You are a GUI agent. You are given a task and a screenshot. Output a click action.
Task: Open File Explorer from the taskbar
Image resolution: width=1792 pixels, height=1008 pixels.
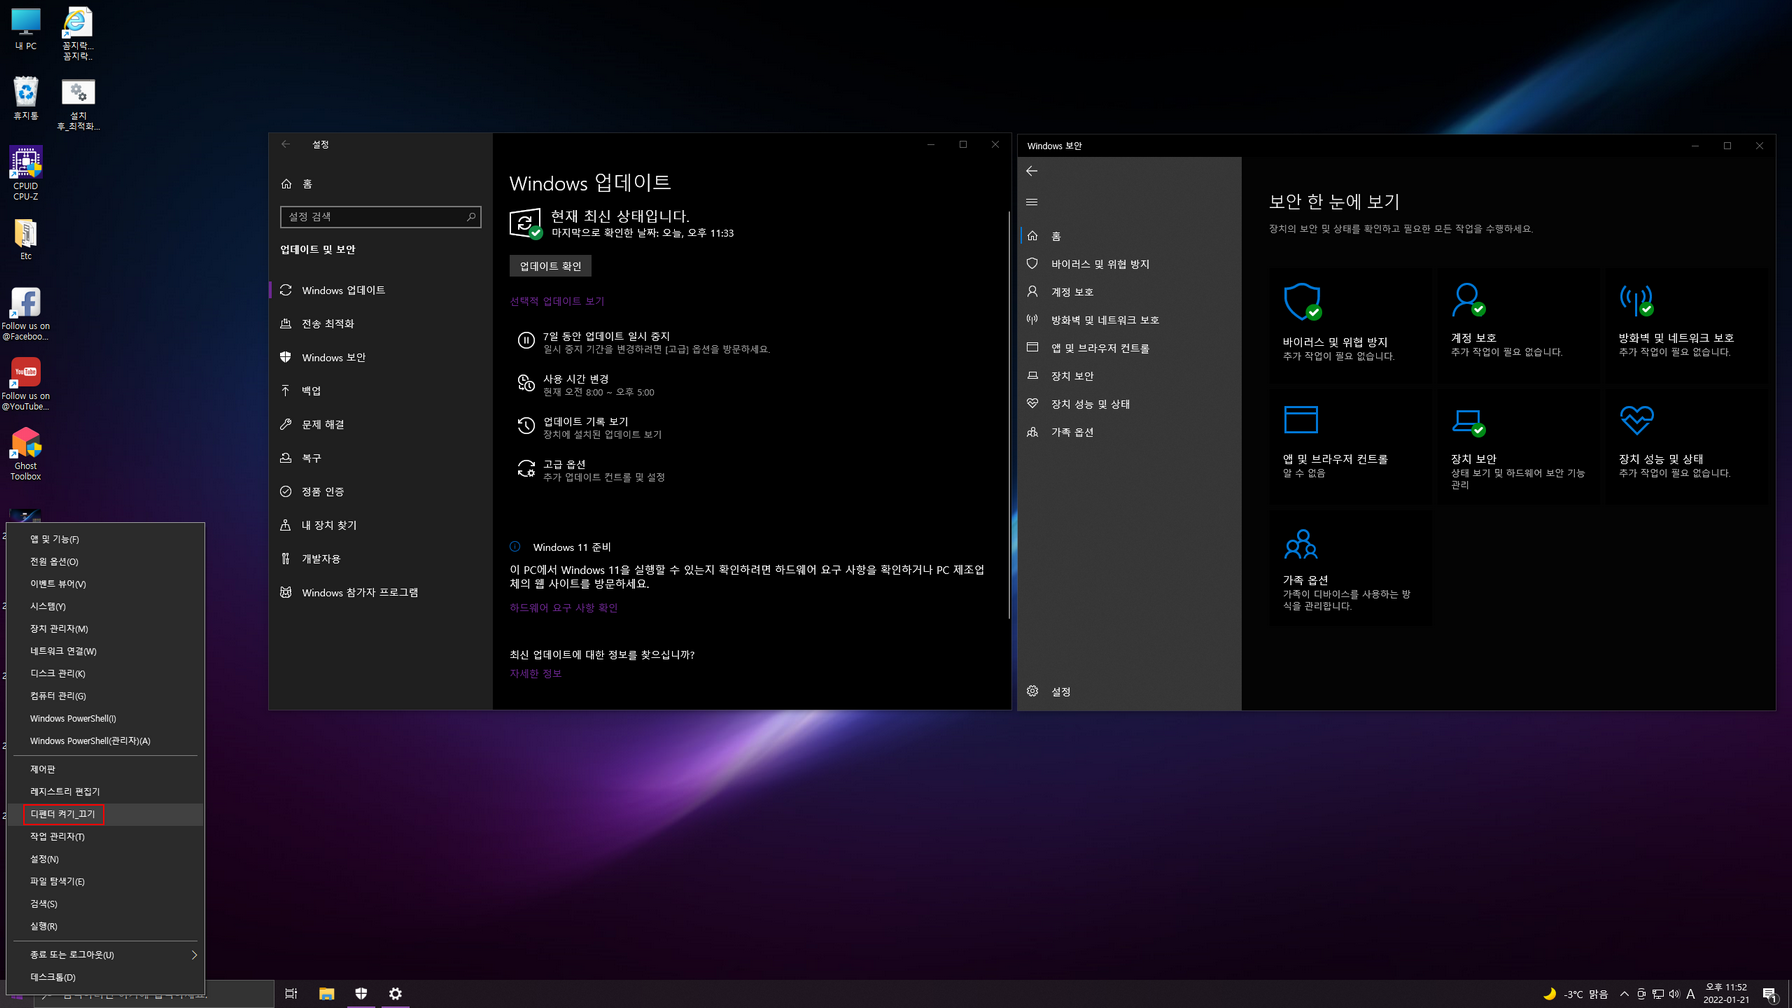(326, 993)
